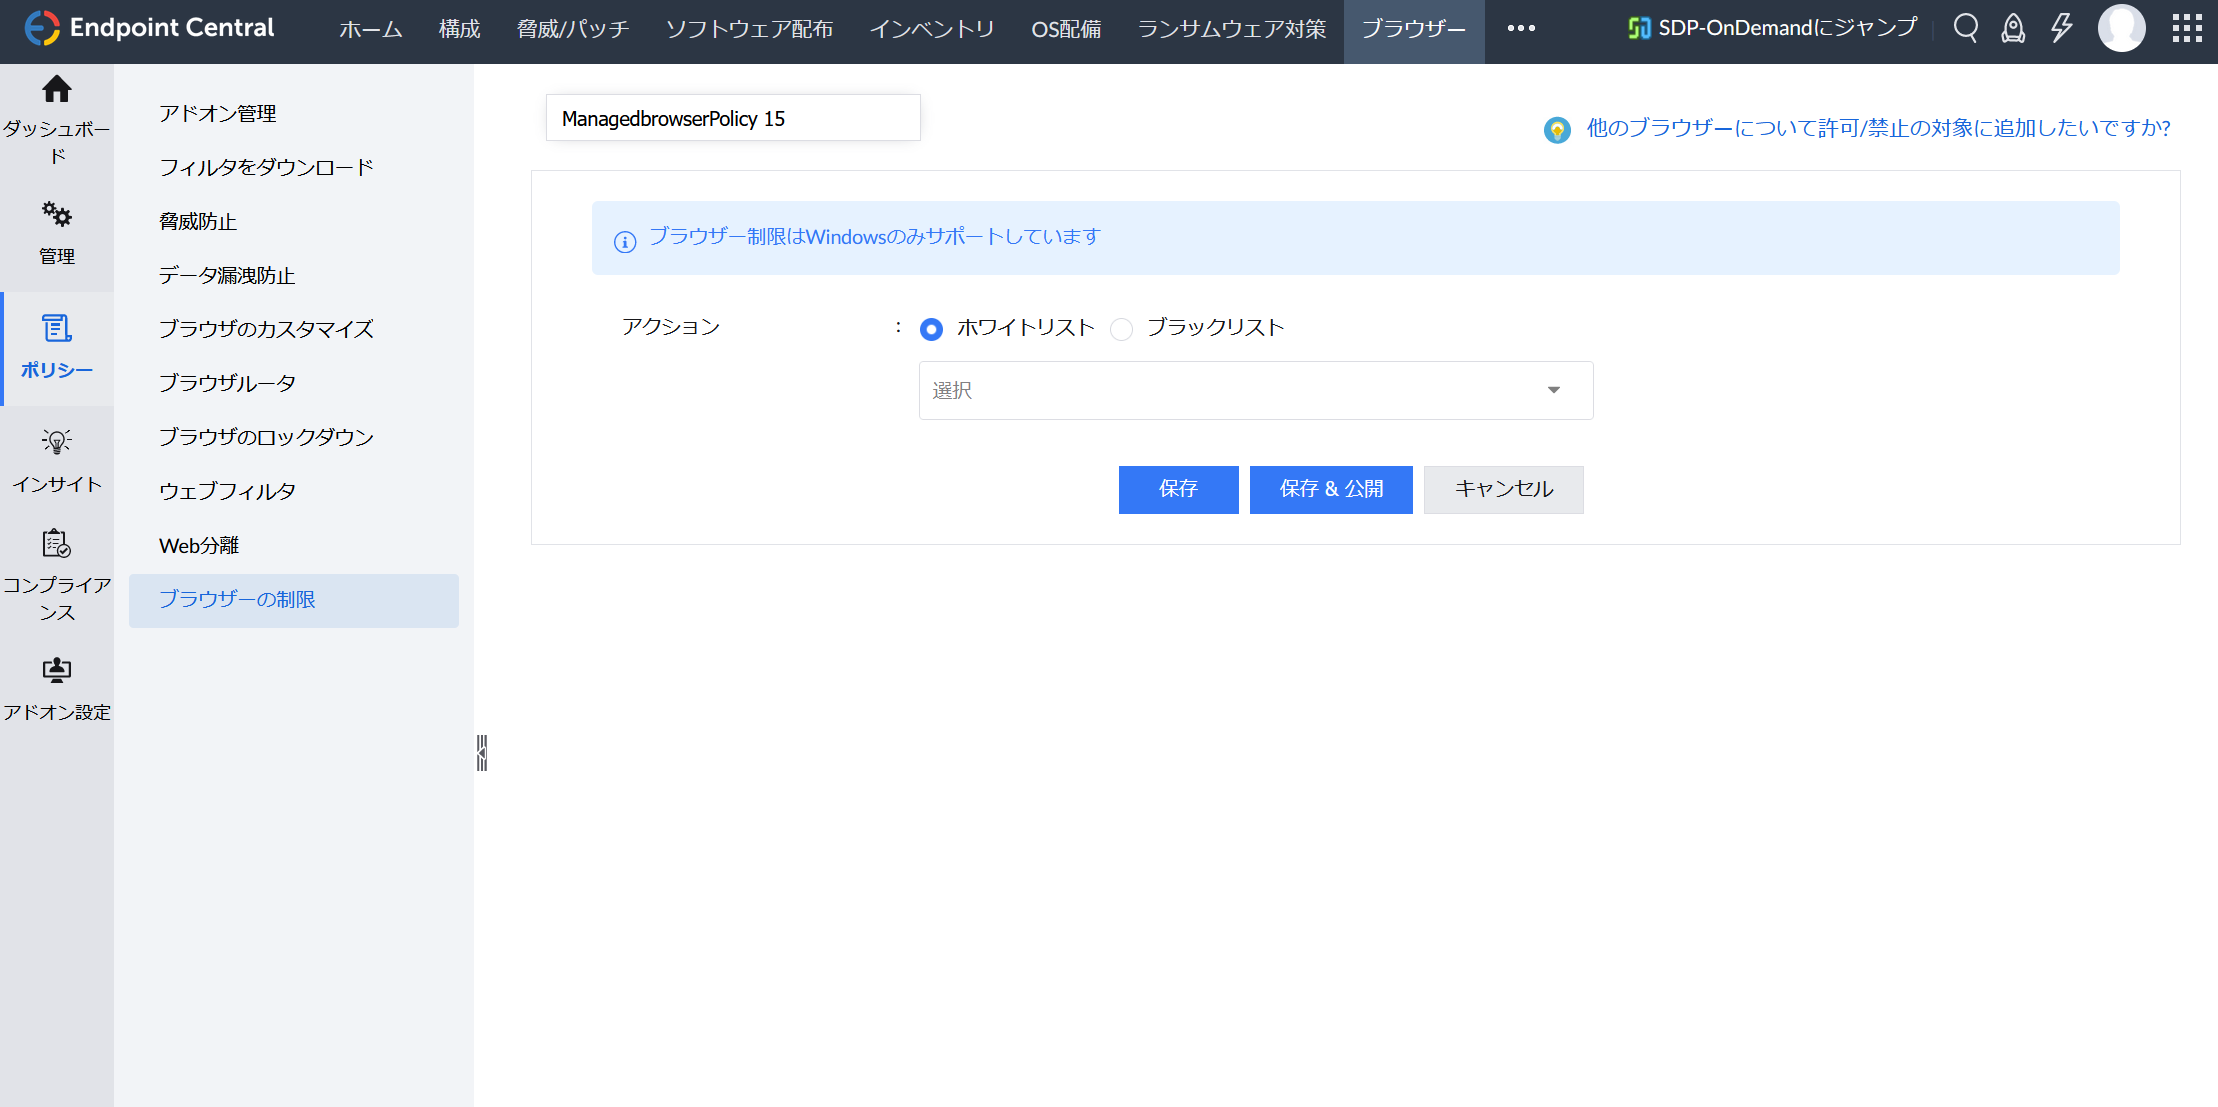Select the ブラックリスト radio button
This screenshot has height=1107, width=2218.
[1122, 329]
